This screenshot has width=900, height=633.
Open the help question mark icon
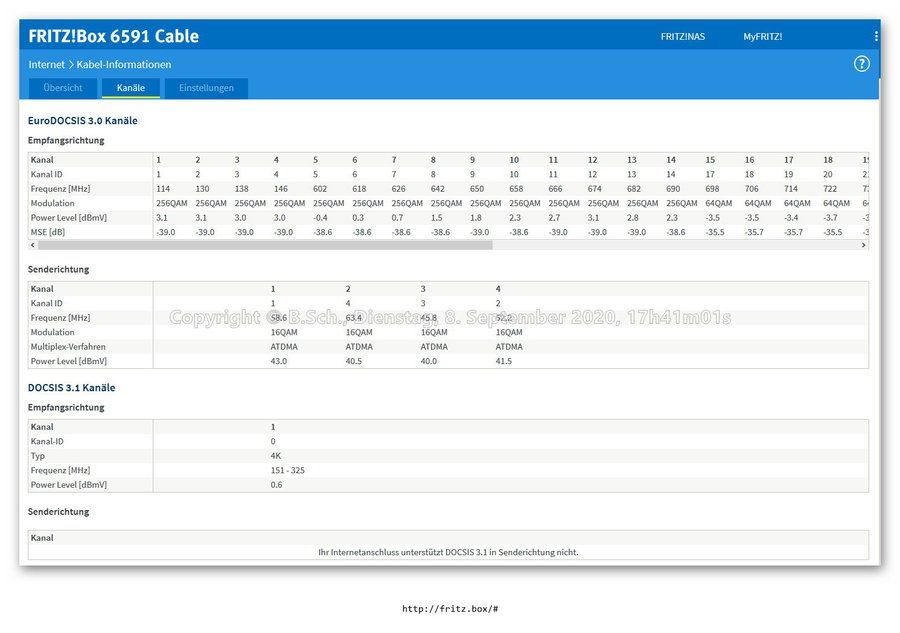tap(862, 64)
